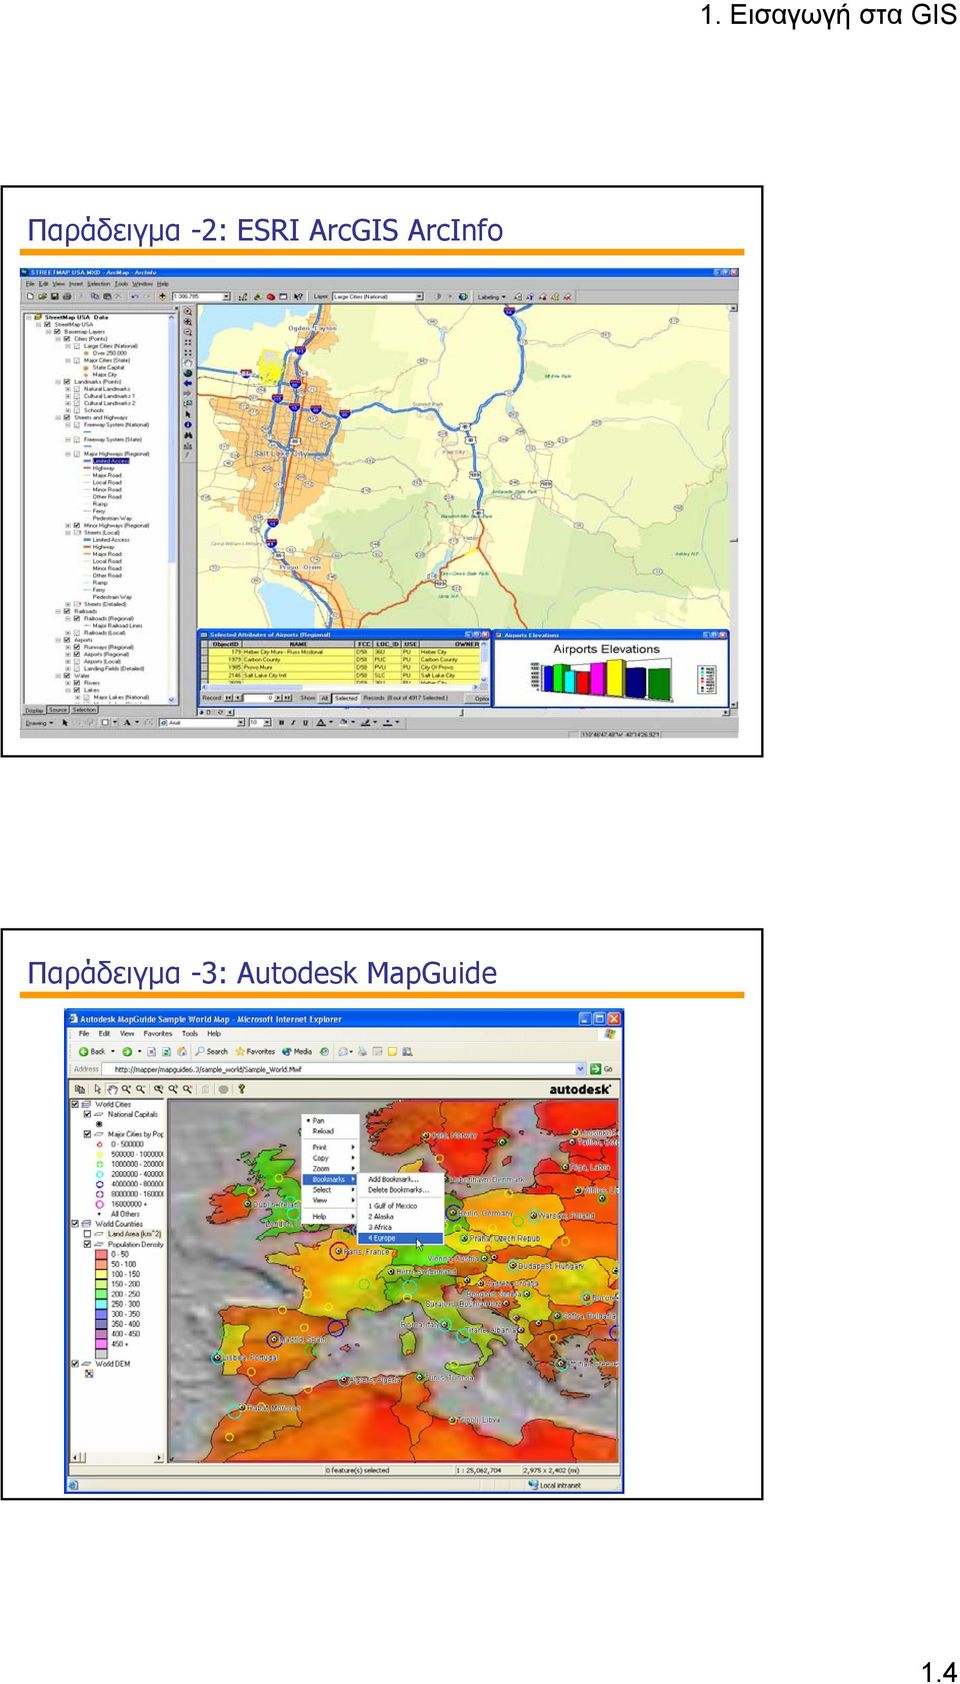Toggle Population Density checkbox in MapGuide legend
The height and width of the screenshot is (1684, 960).
87,1244
